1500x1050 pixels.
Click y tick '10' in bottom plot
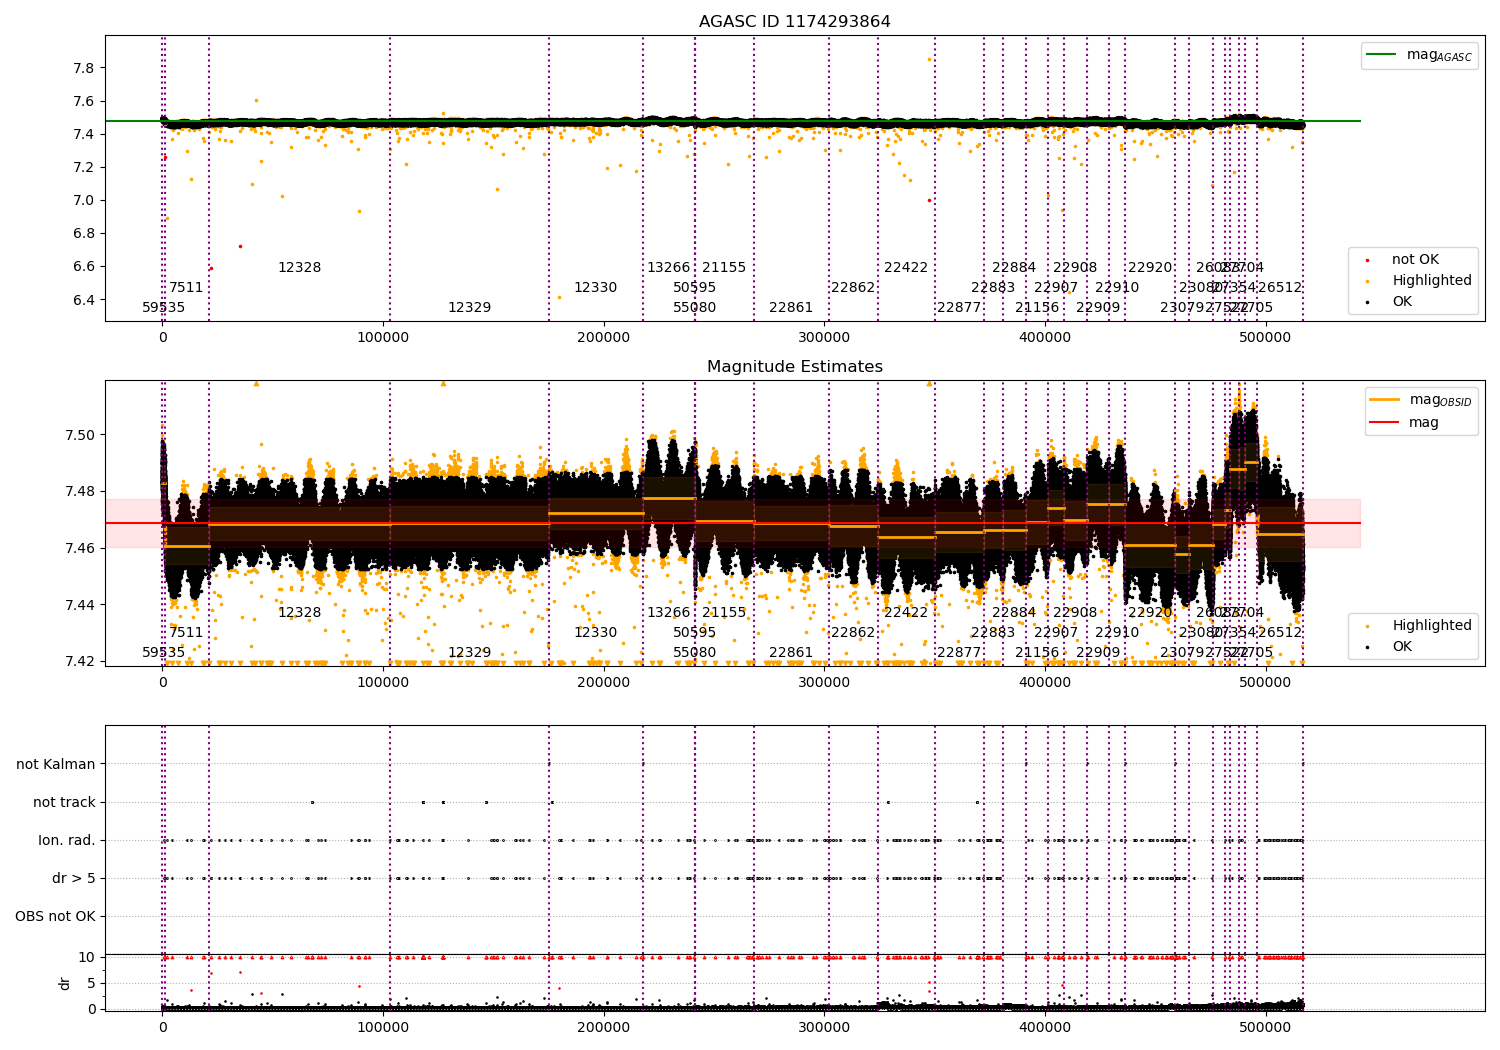[x=87, y=958]
